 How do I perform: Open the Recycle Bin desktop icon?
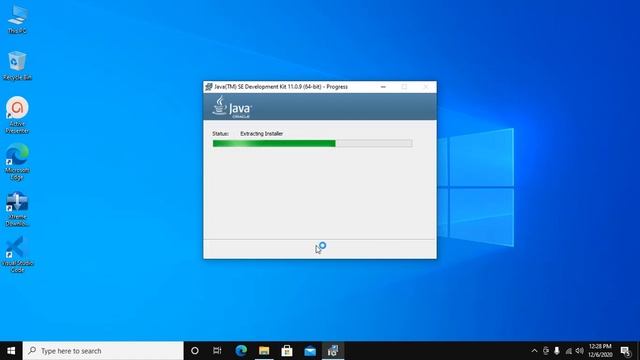click(17, 65)
